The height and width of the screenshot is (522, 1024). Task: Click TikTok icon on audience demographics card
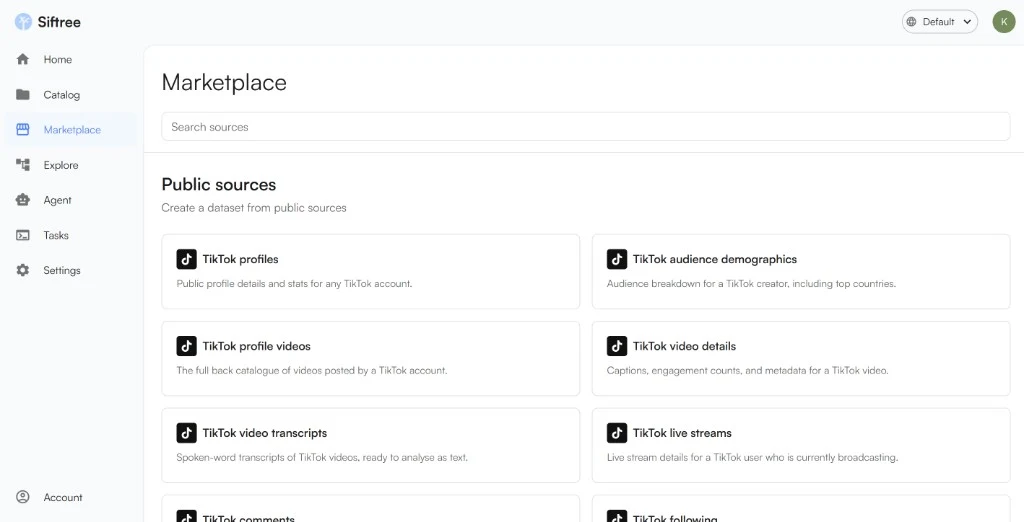pos(617,259)
